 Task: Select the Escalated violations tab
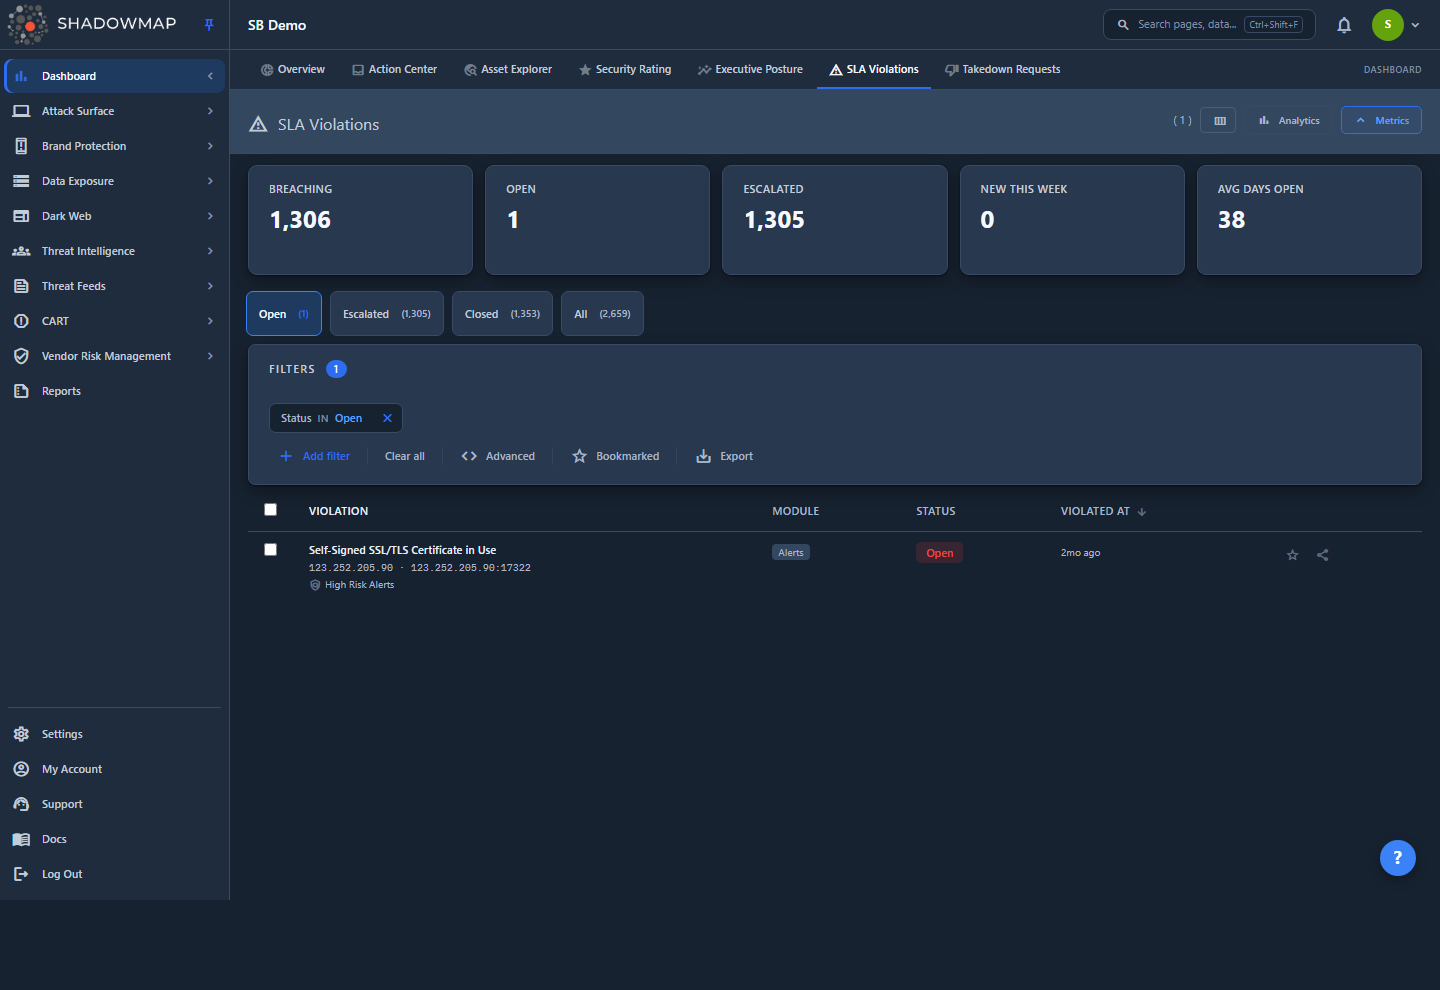point(387,314)
